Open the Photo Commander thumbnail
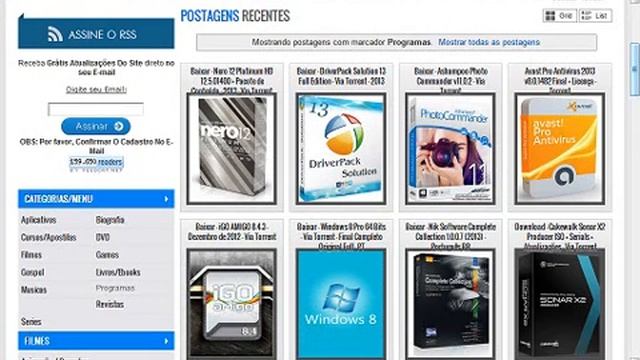This screenshot has width=640, height=360. pyautogui.click(x=451, y=149)
